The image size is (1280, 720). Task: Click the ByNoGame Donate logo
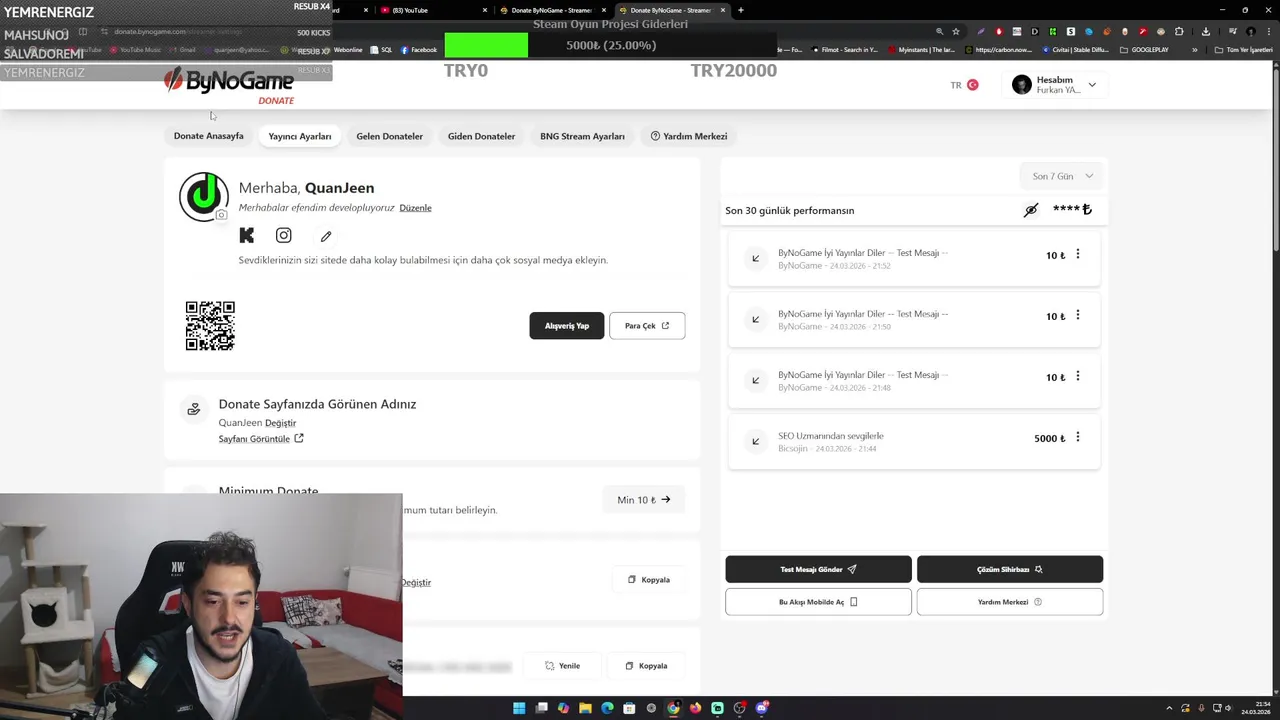(x=229, y=85)
